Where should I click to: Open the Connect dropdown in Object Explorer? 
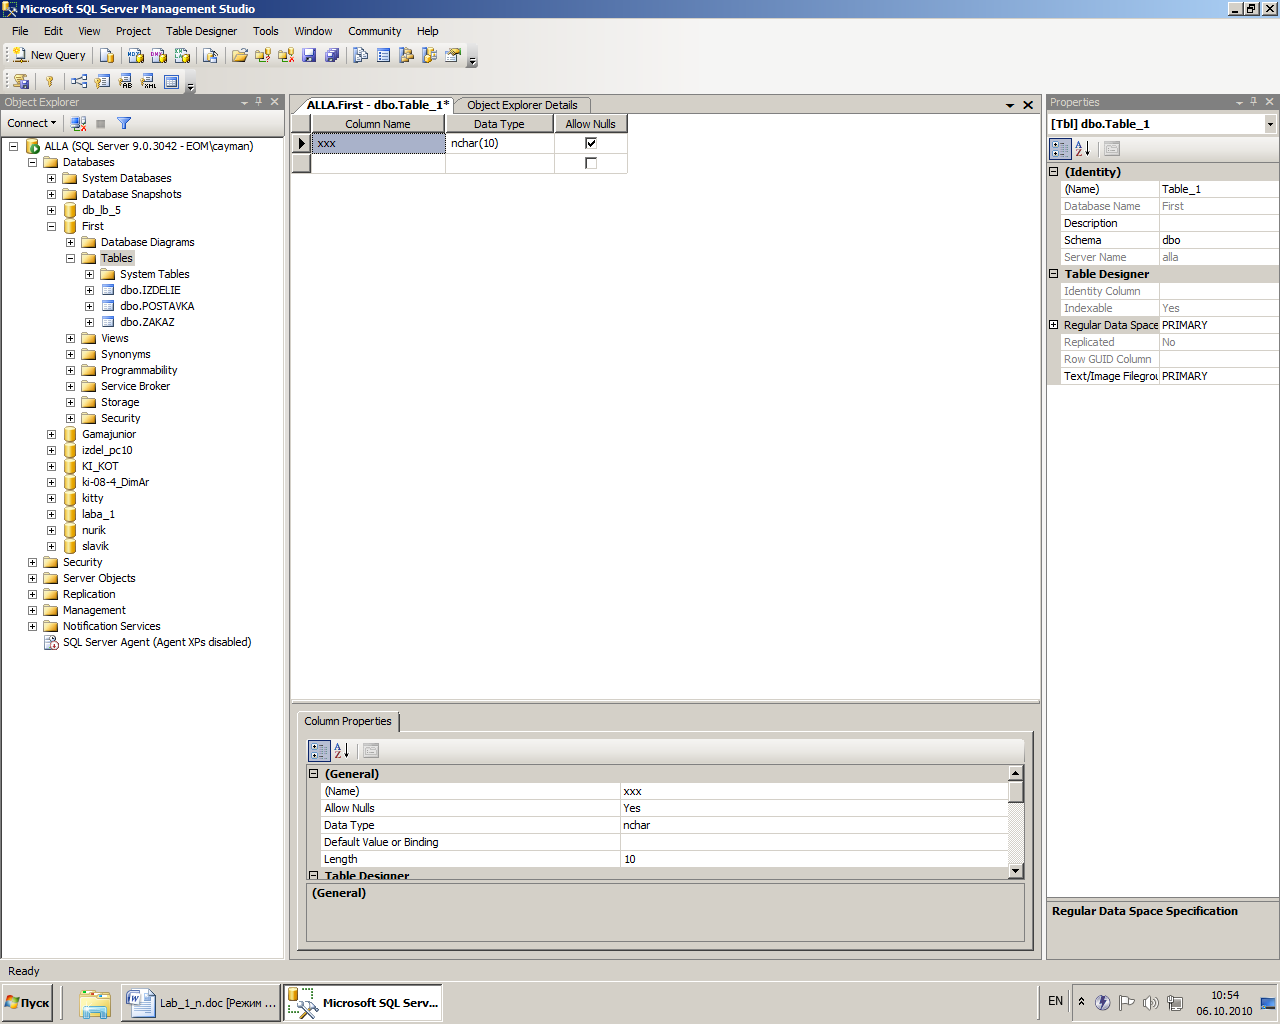pos(32,123)
